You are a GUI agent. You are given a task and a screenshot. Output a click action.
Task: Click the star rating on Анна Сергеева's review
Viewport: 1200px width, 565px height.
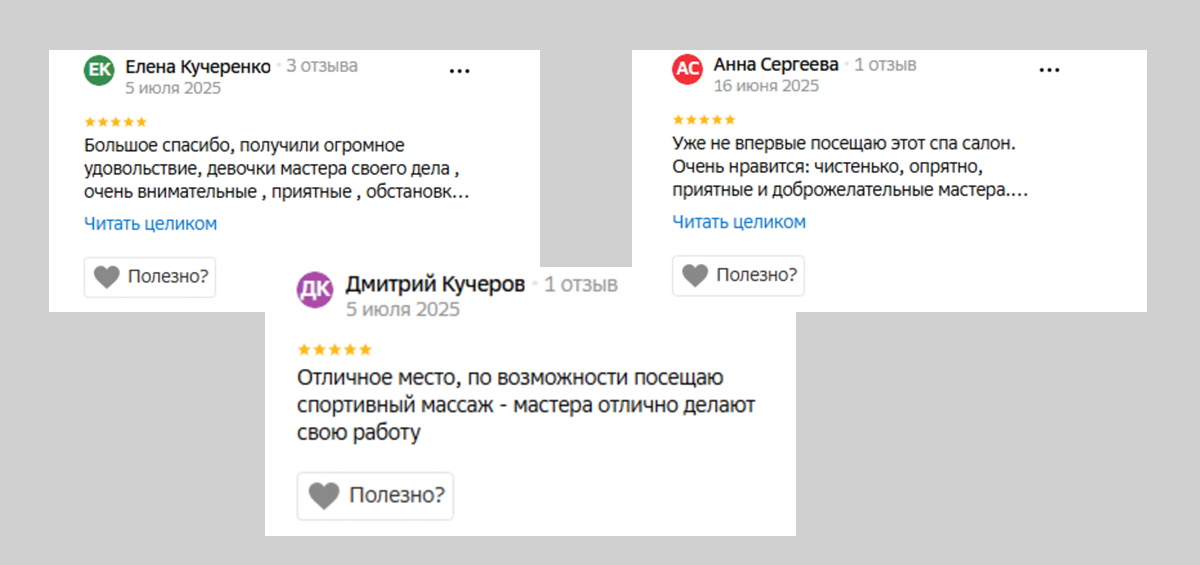point(703,120)
